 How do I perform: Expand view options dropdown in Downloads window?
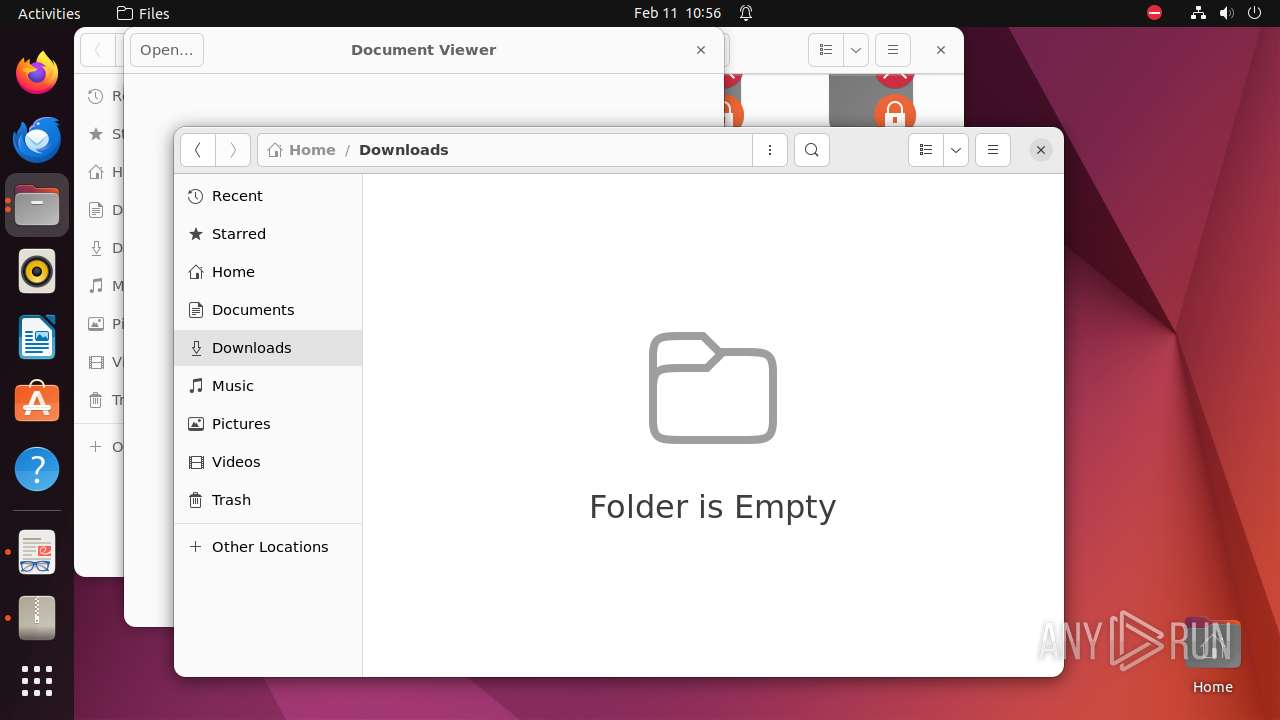pyautogui.click(x=956, y=150)
